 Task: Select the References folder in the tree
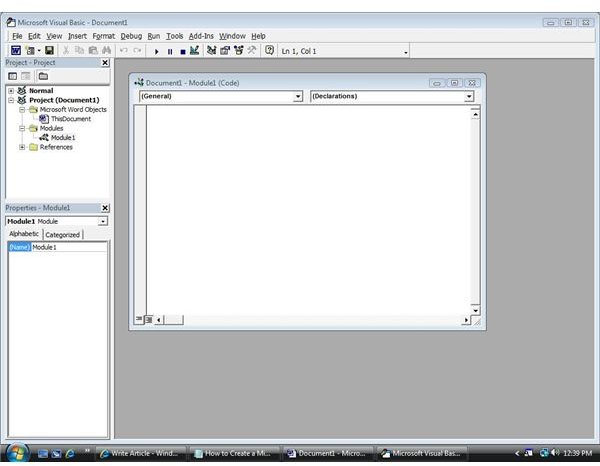tap(56, 147)
